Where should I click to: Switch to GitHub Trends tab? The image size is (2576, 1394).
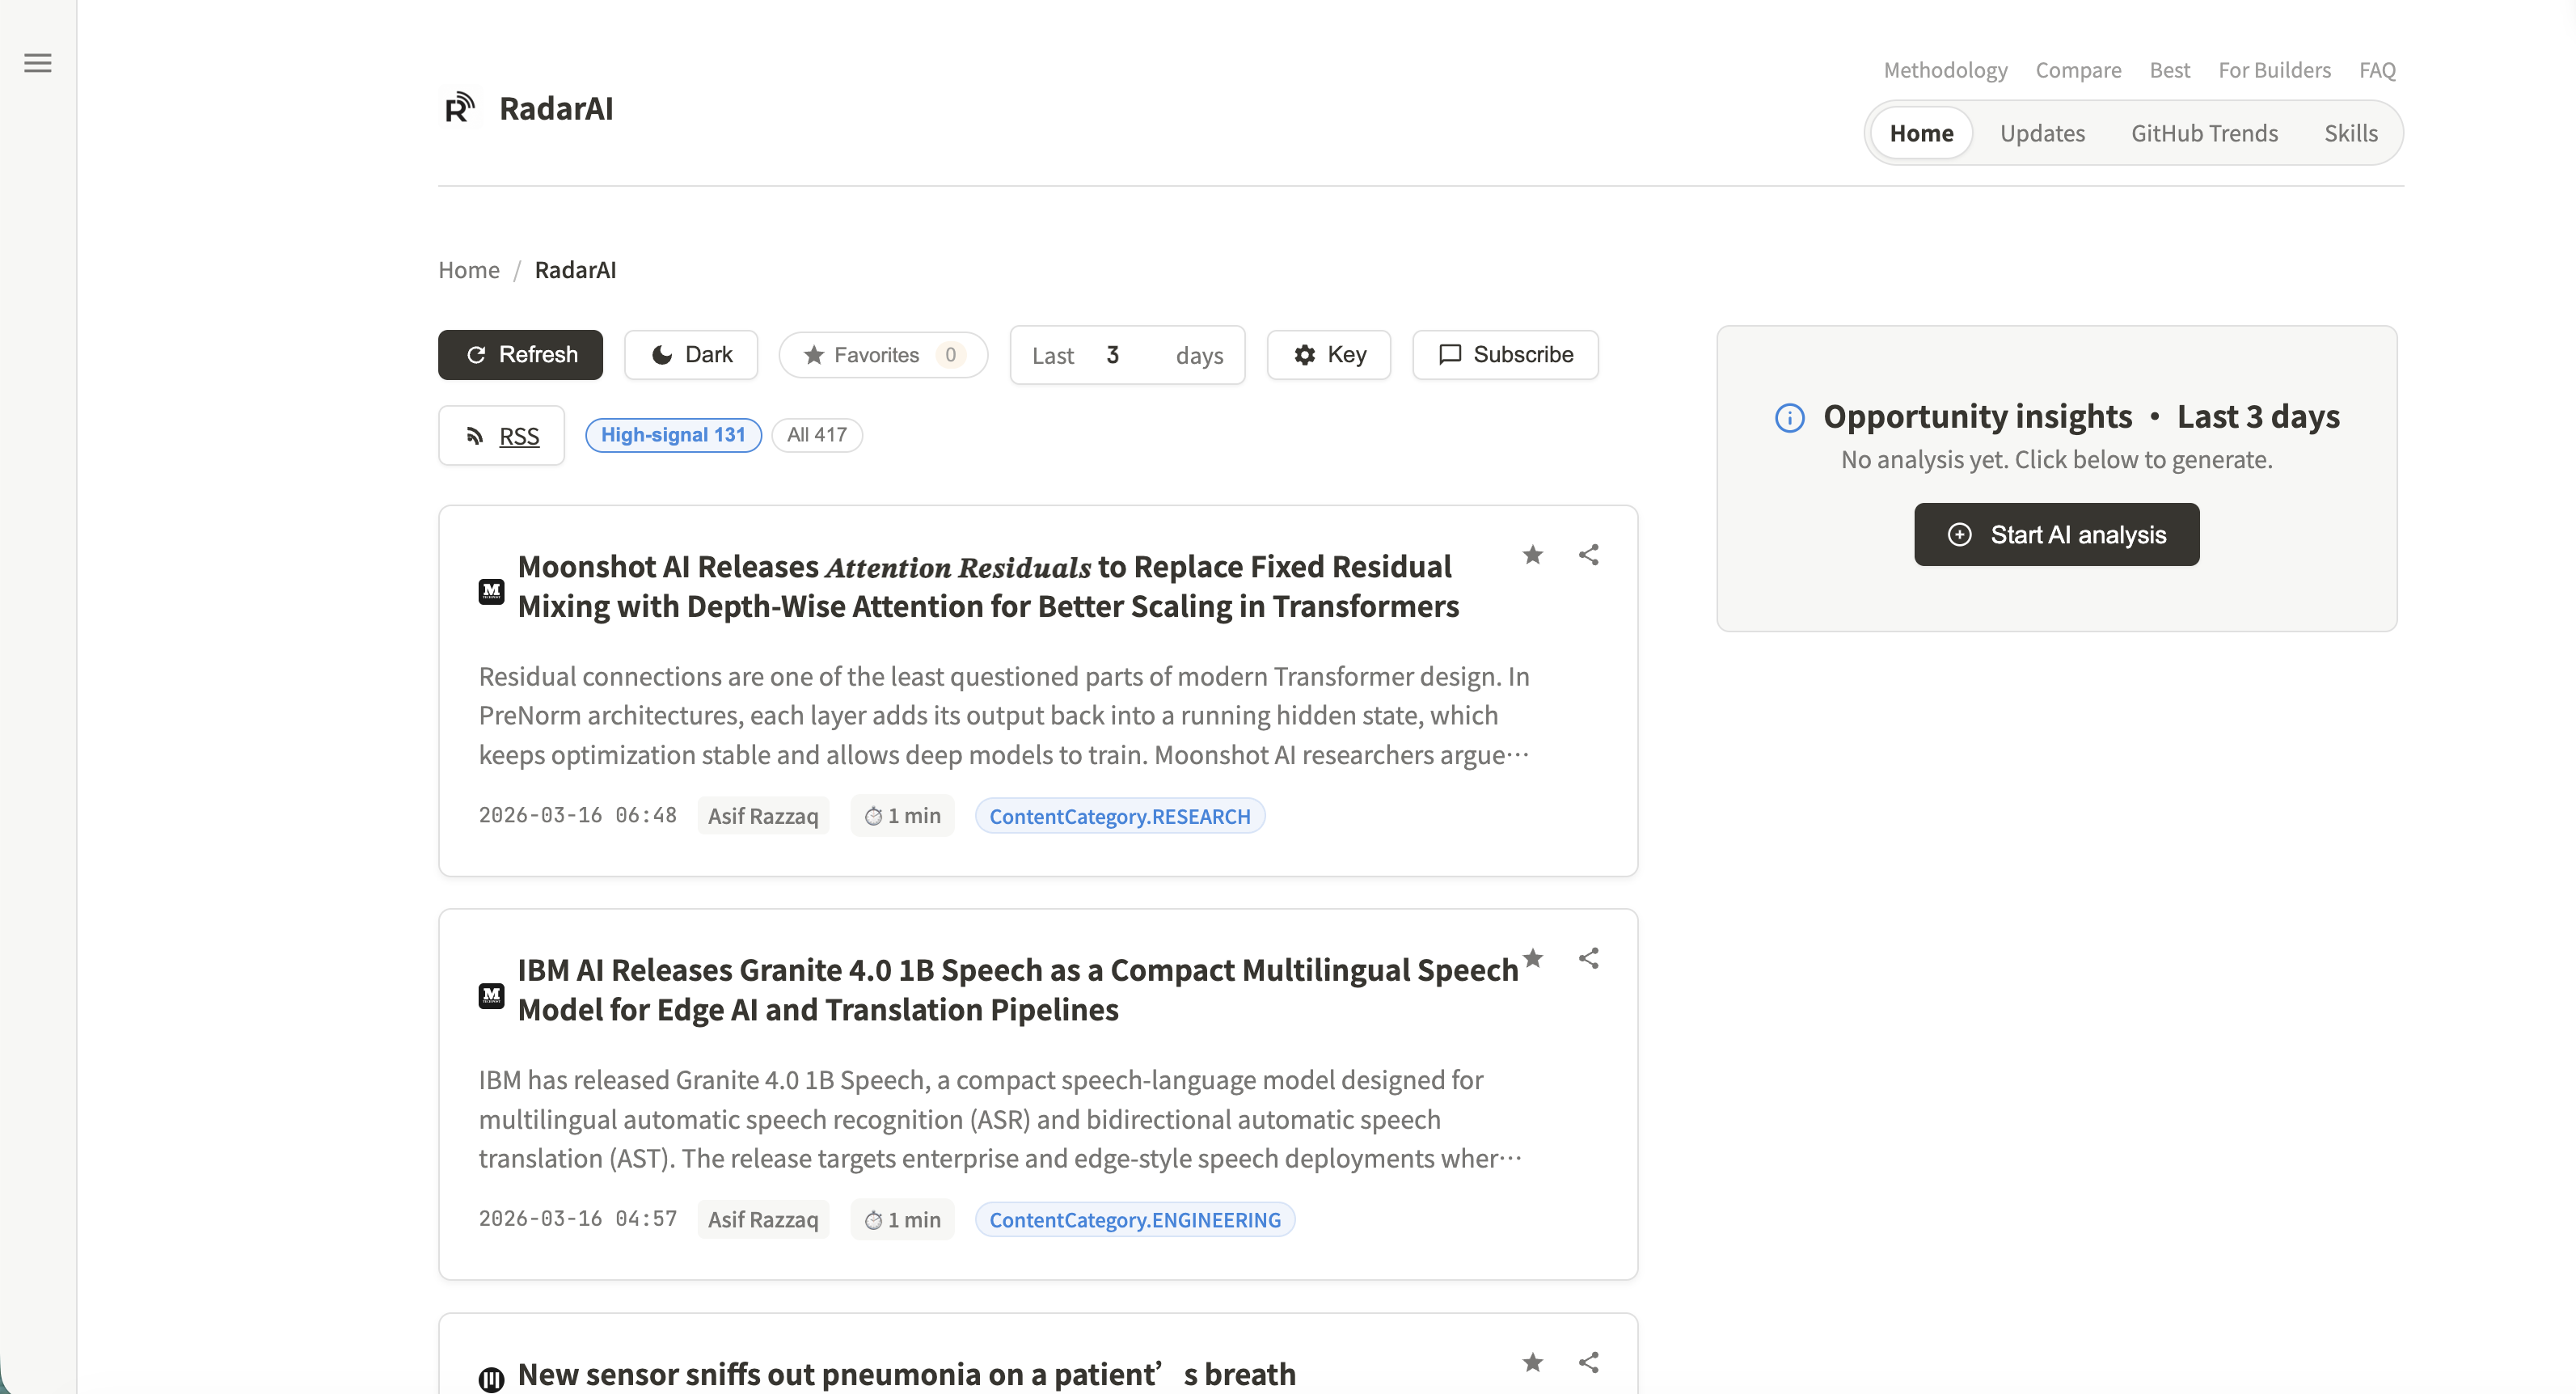click(2204, 133)
